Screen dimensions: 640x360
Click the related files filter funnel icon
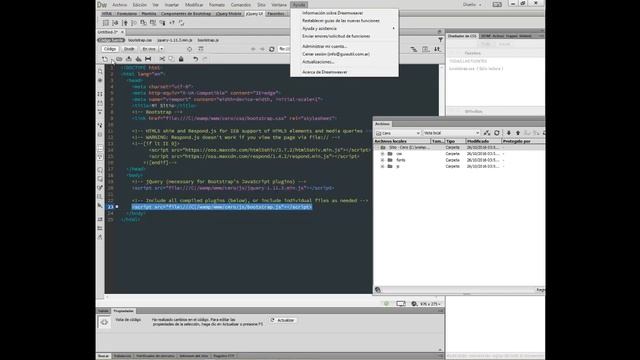(440, 40)
